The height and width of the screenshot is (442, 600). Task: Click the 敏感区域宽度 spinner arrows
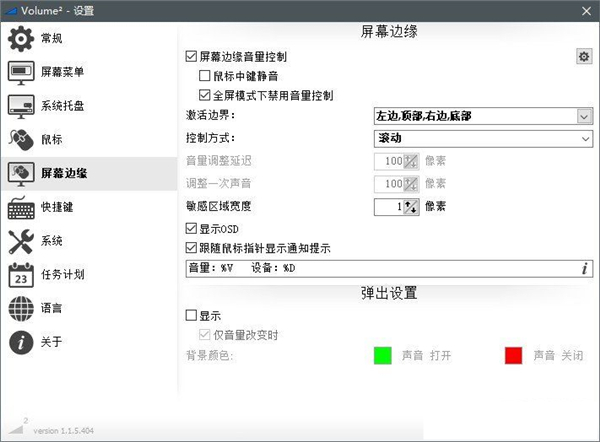click(411, 207)
